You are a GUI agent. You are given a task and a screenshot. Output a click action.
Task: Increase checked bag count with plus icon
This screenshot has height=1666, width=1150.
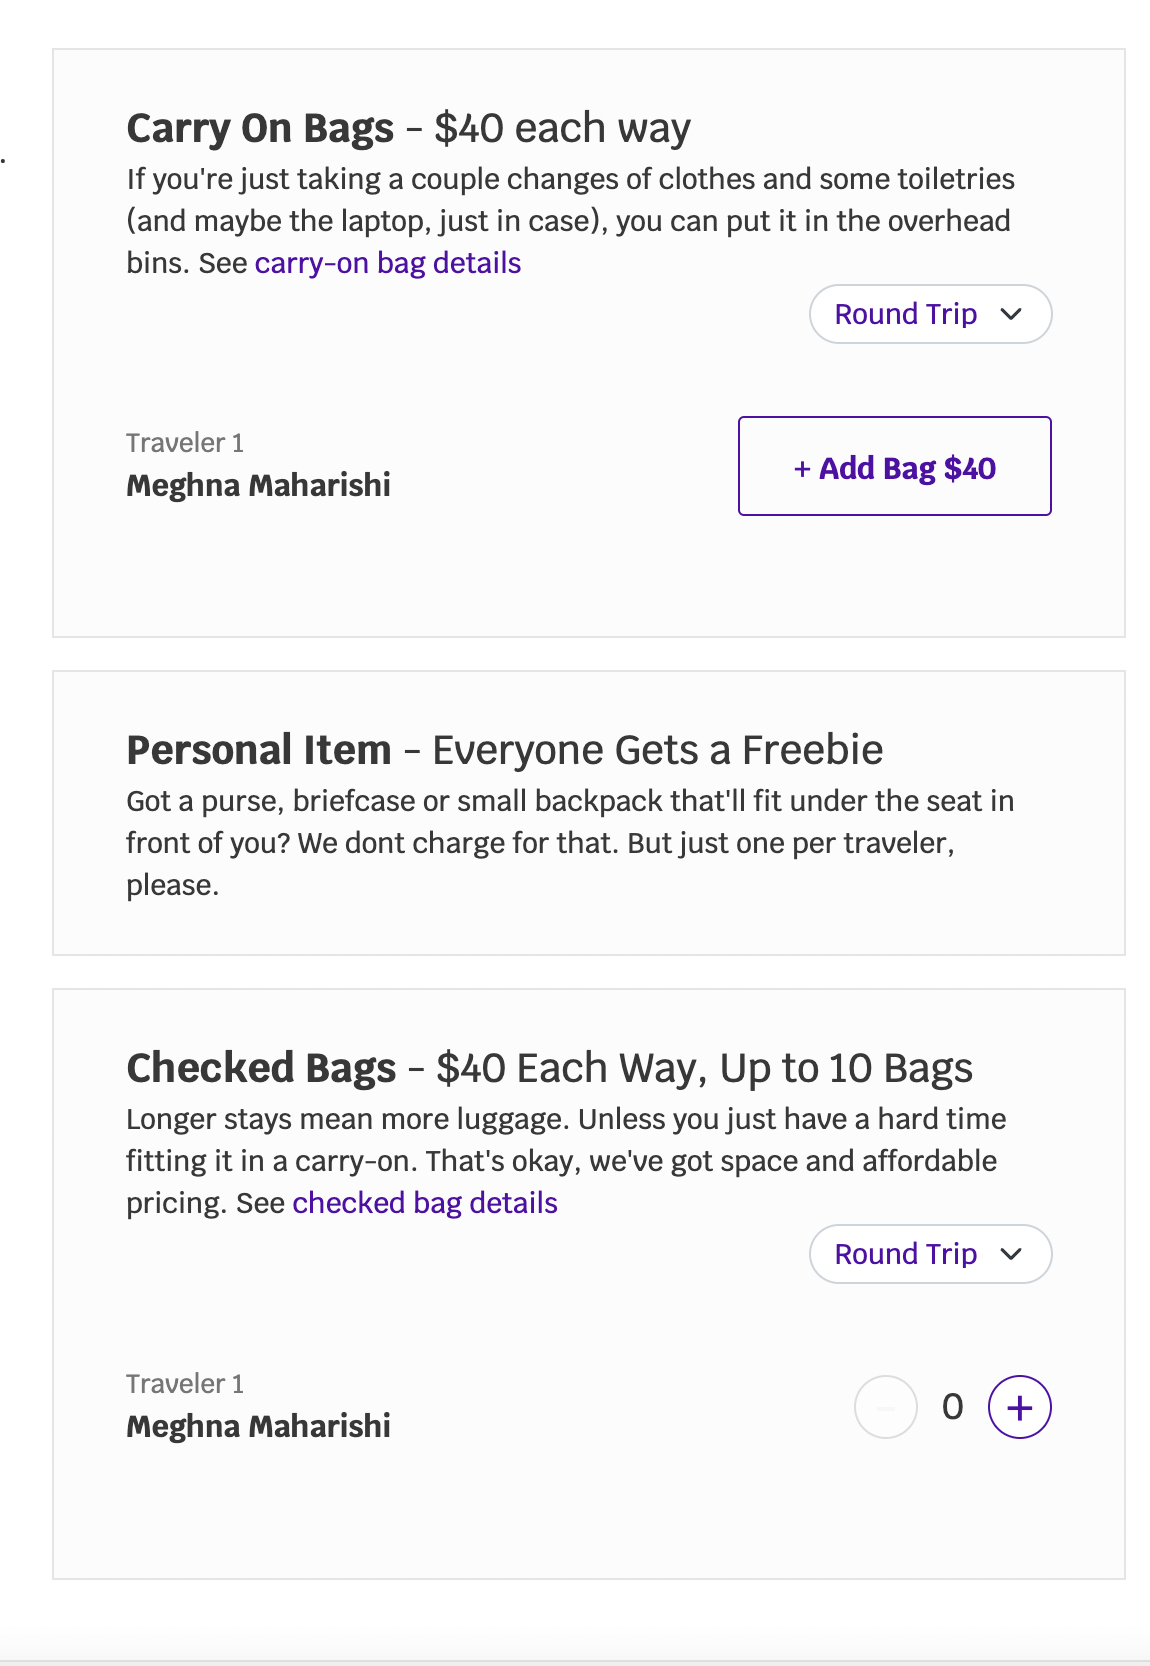pyautogui.click(x=1019, y=1408)
